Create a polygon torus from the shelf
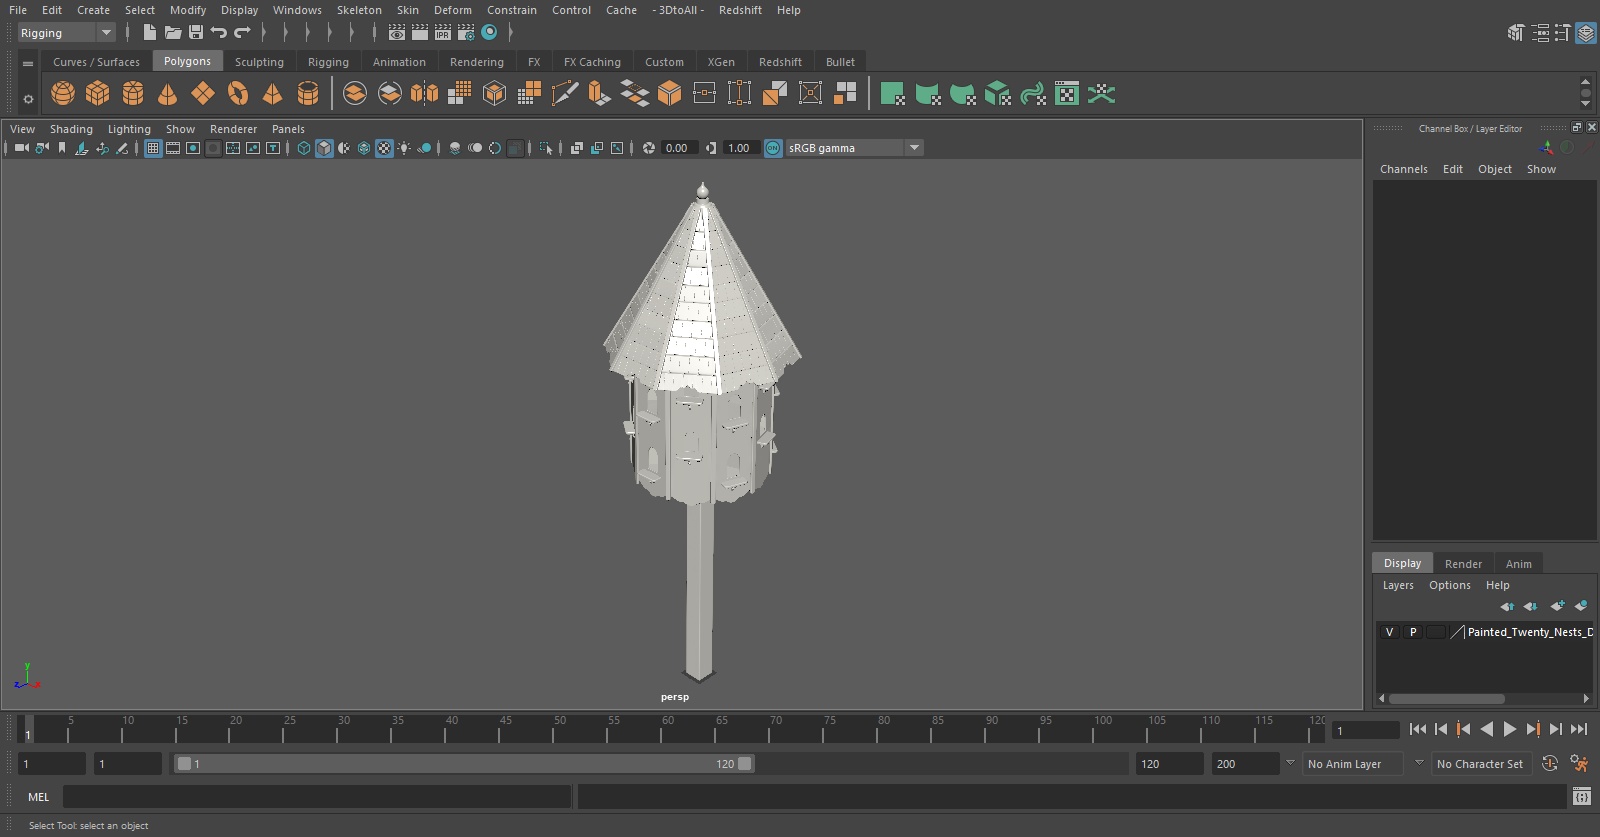This screenshot has width=1600, height=837. pyautogui.click(x=238, y=94)
